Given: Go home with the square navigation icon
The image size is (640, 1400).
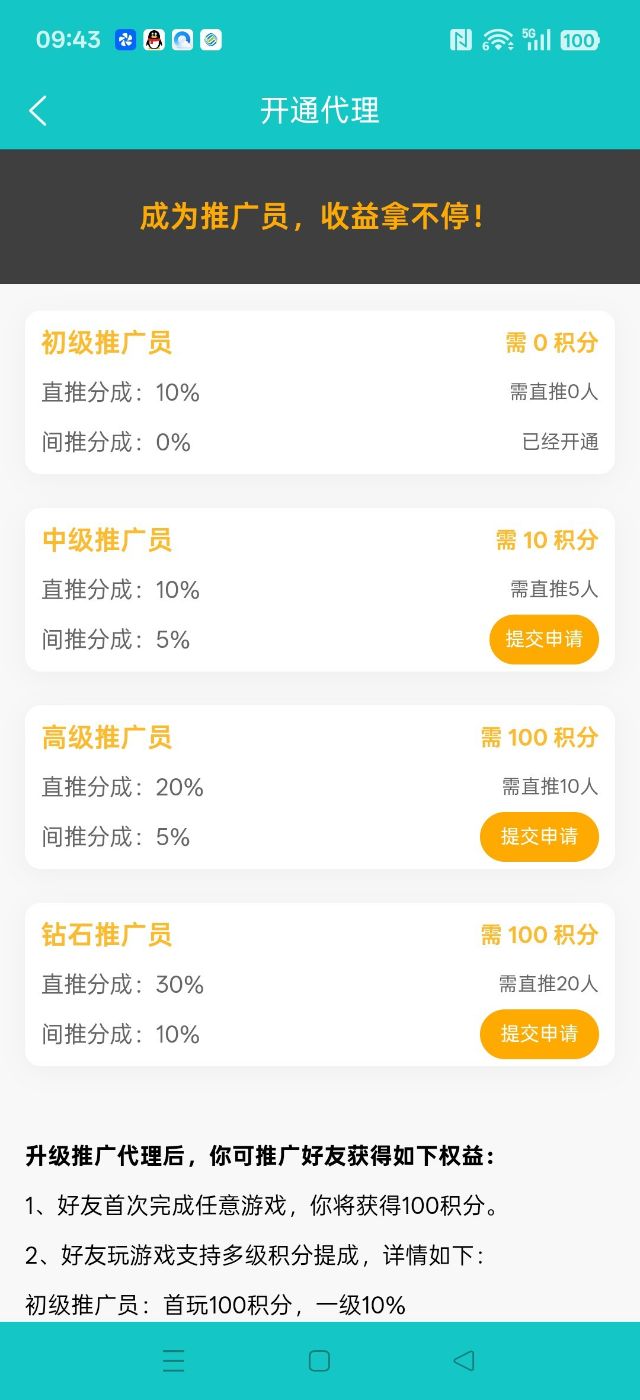Looking at the screenshot, I should coord(320,1360).
